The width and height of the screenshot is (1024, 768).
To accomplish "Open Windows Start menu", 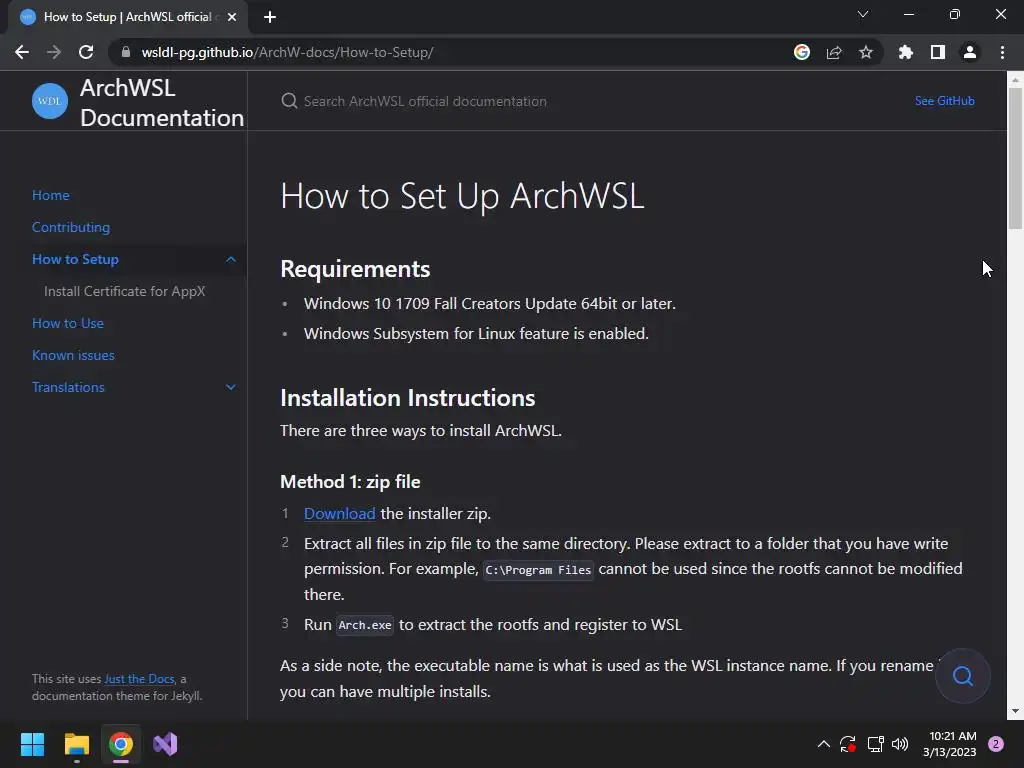I will coord(32,744).
